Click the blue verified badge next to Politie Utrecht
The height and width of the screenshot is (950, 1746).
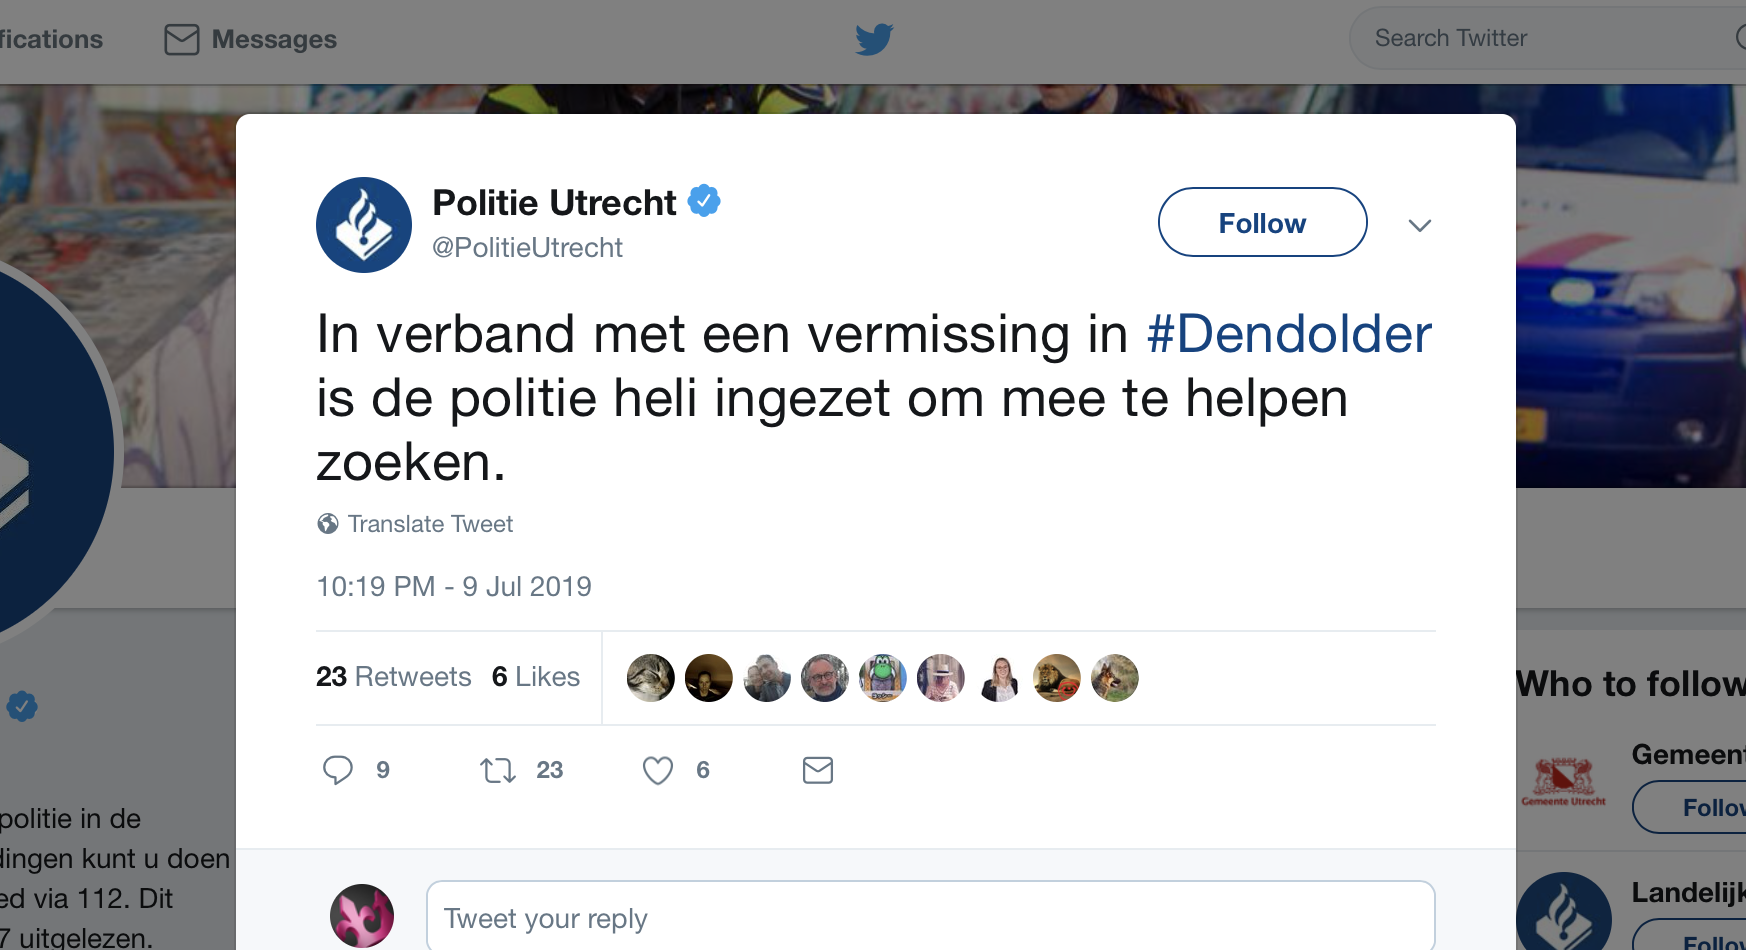pyautogui.click(x=705, y=201)
